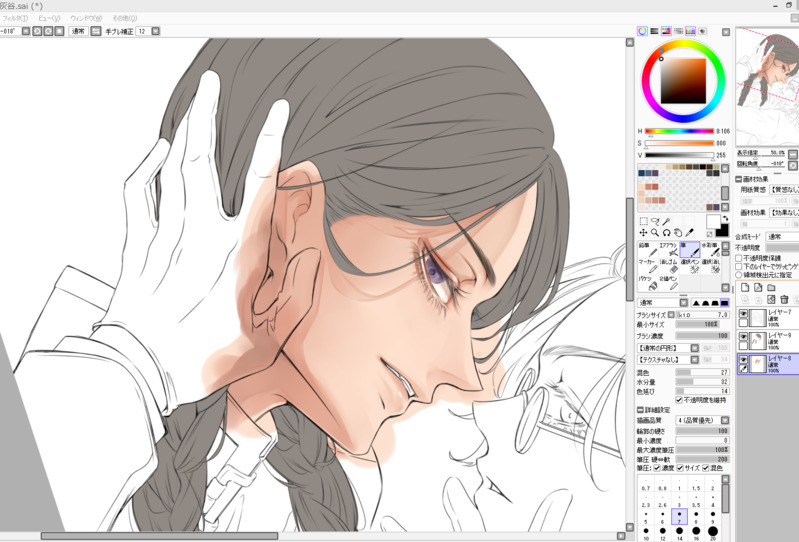
Task: Click the white foreground color swatch
Action: point(713,222)
